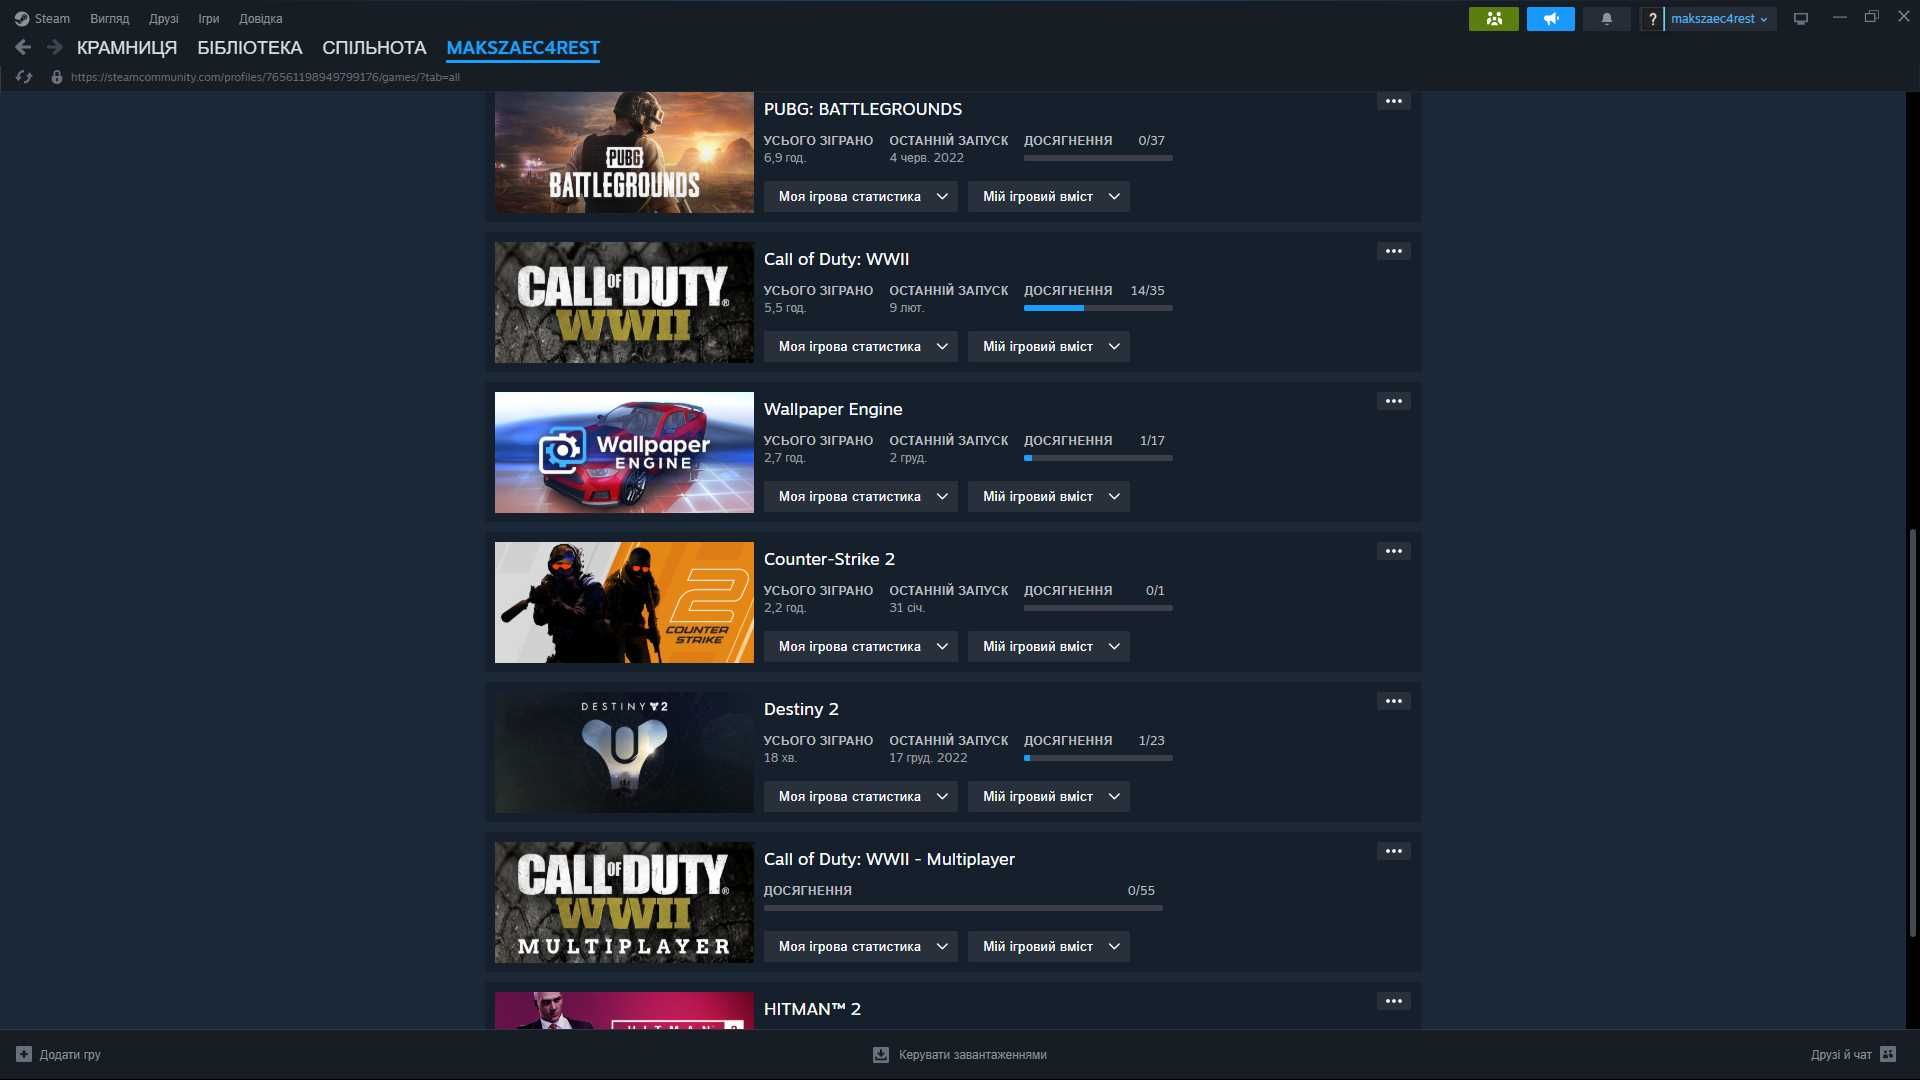1920x1080 pixels.
Task: Switch to the СПІЛЬНОТА tab
Action: (374, 48)
